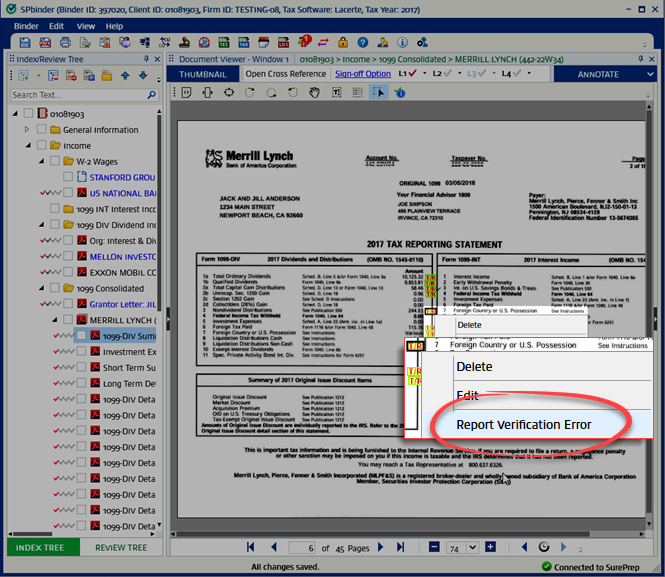
Task: Click the zoom in plus button
Action: (490, 547)
